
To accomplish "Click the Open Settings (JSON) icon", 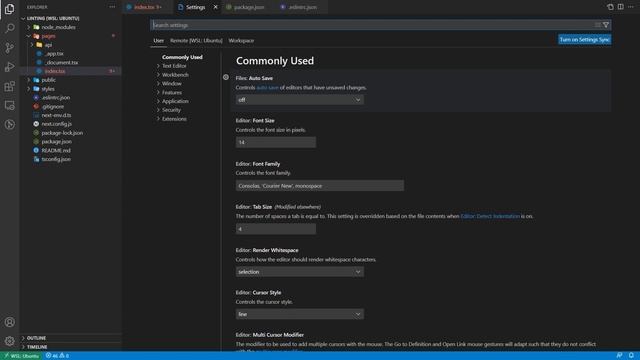I will (610, 7).
